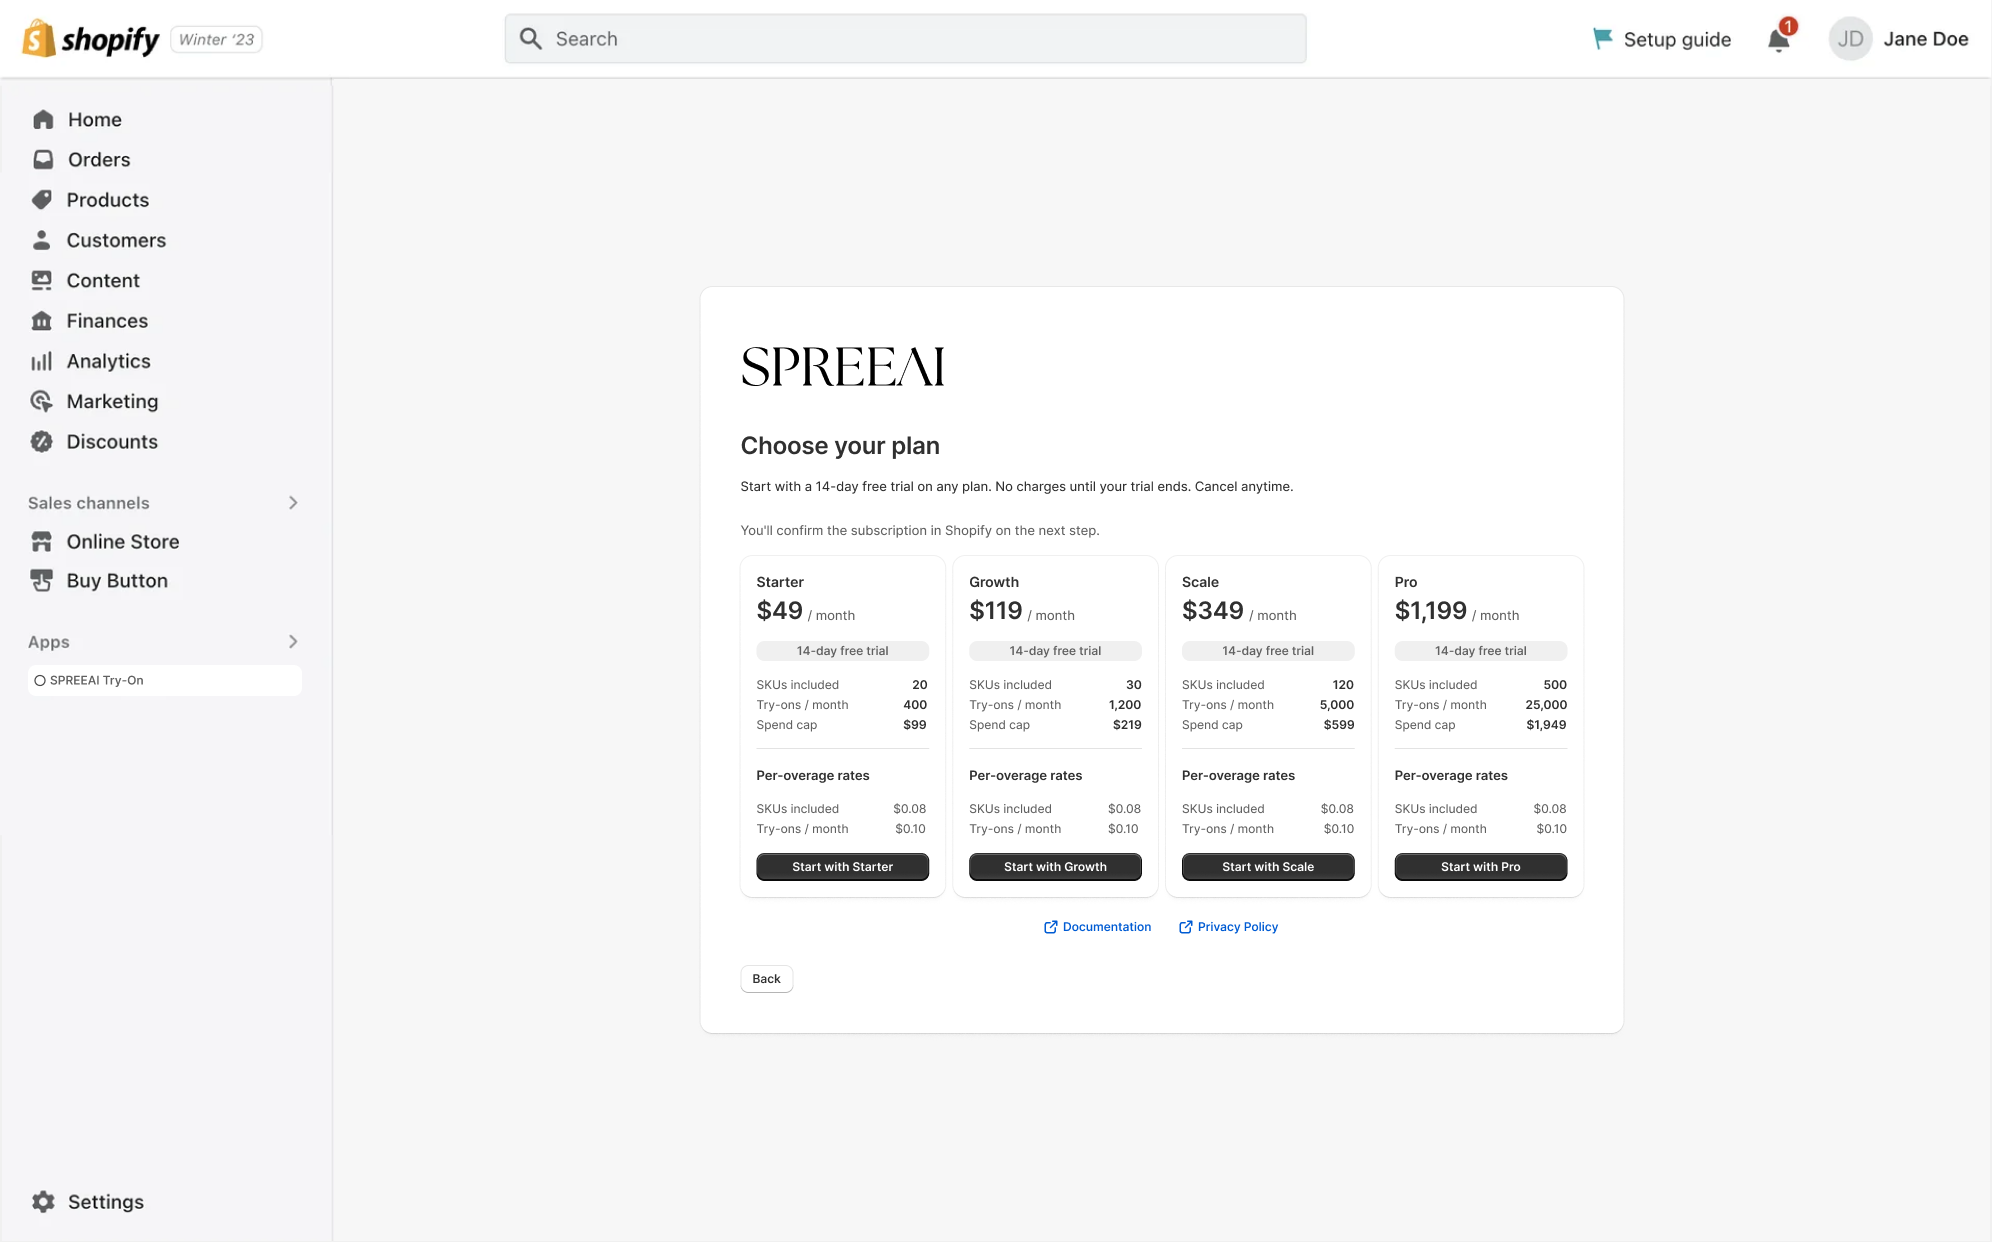Click the Jane Doe account name
Image resolution: width=1992 pixels, height=1242 pixels.
(x=1926, y=39)
